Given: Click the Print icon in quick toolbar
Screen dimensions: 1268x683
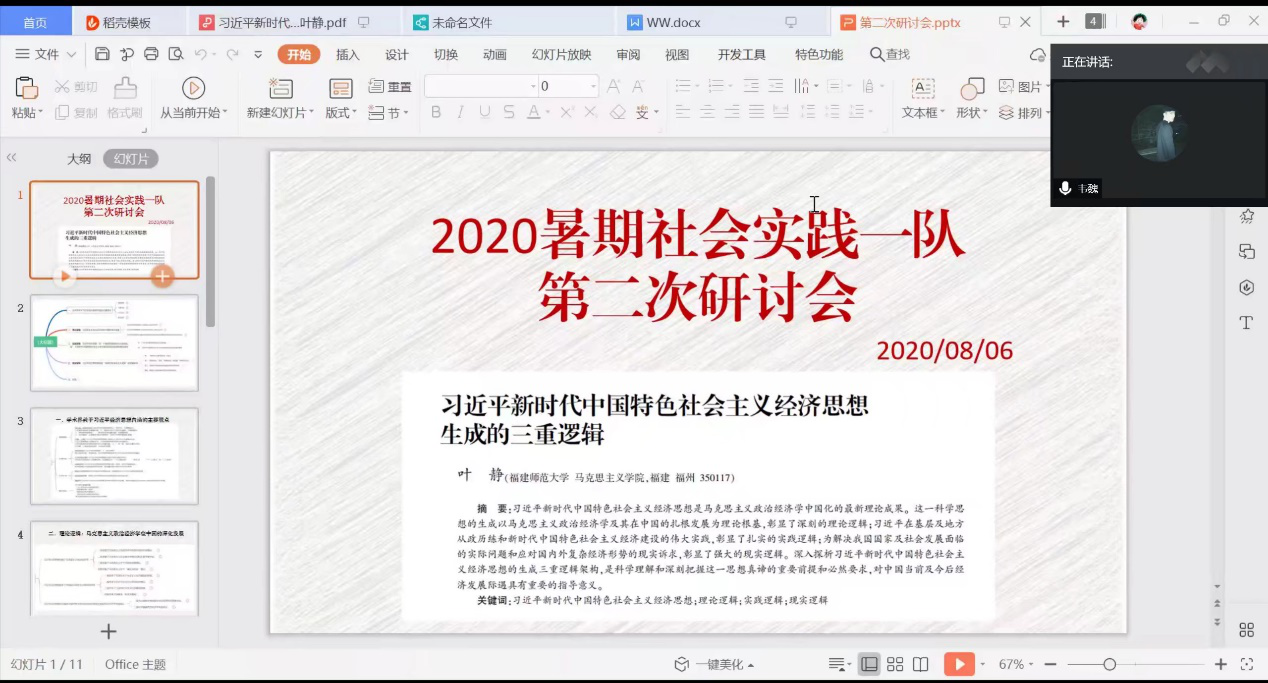Looking at the screenshot, I should (151, 54).
